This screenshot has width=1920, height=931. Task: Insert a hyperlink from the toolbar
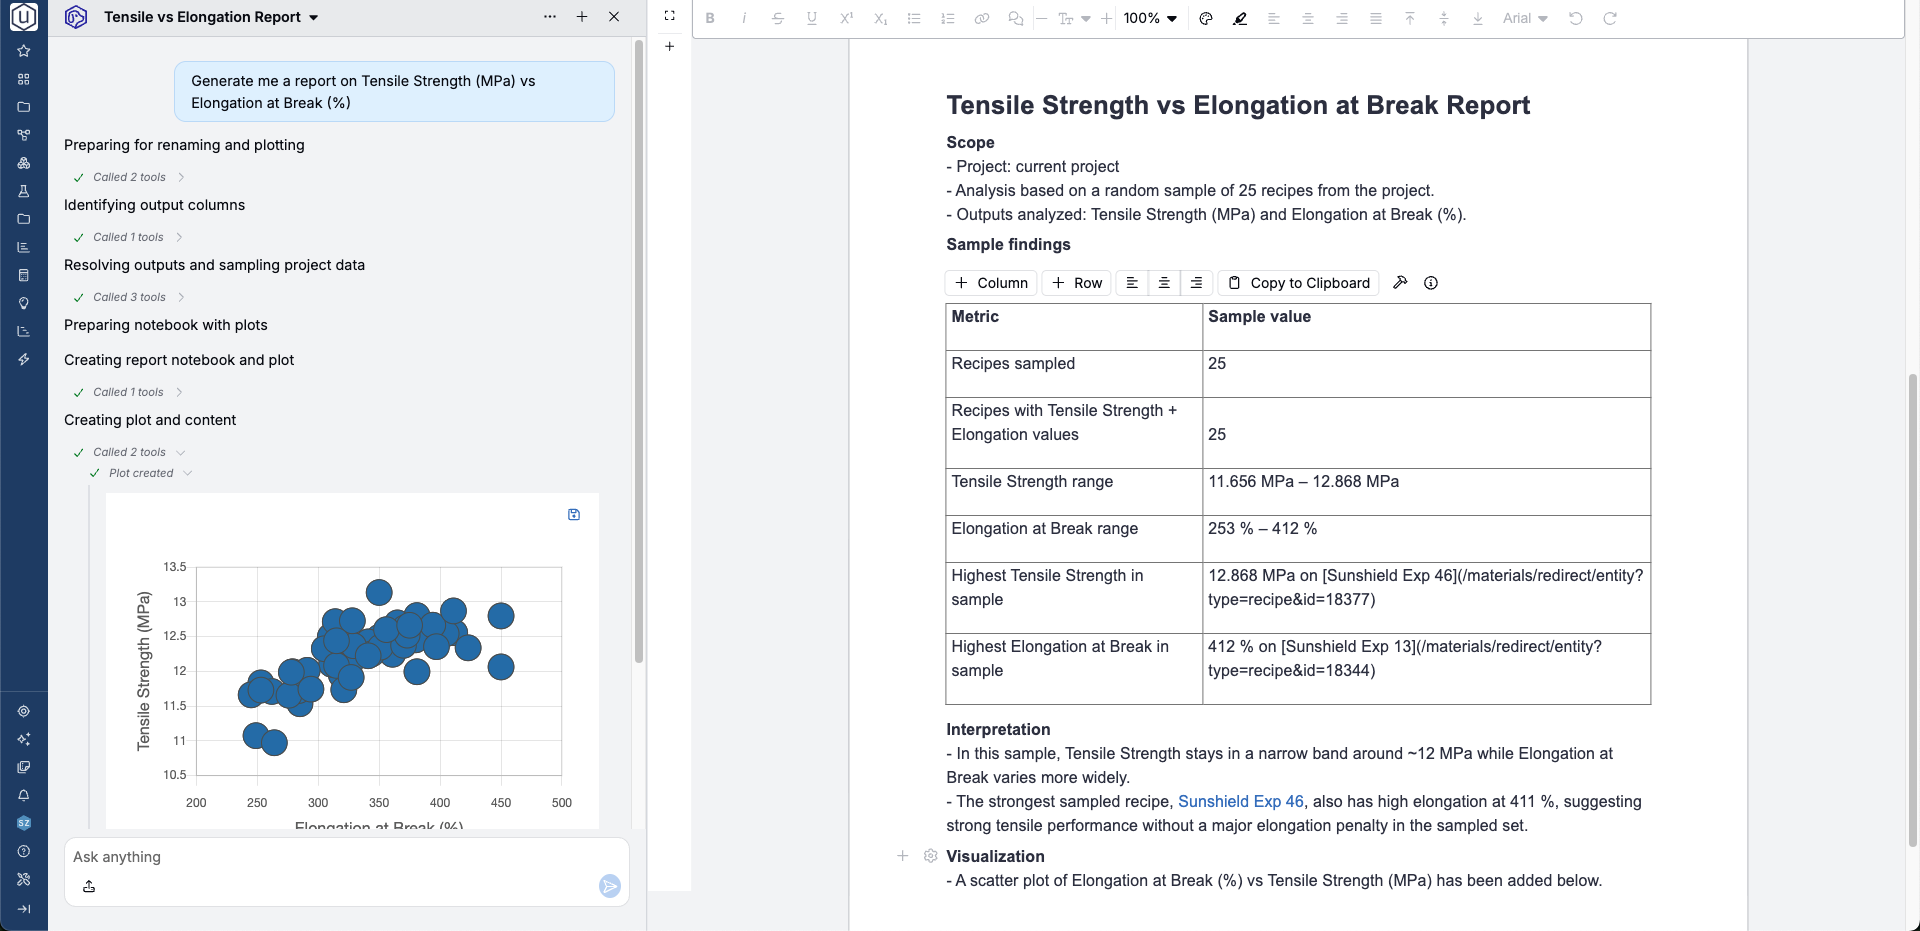tap(982, 18)
